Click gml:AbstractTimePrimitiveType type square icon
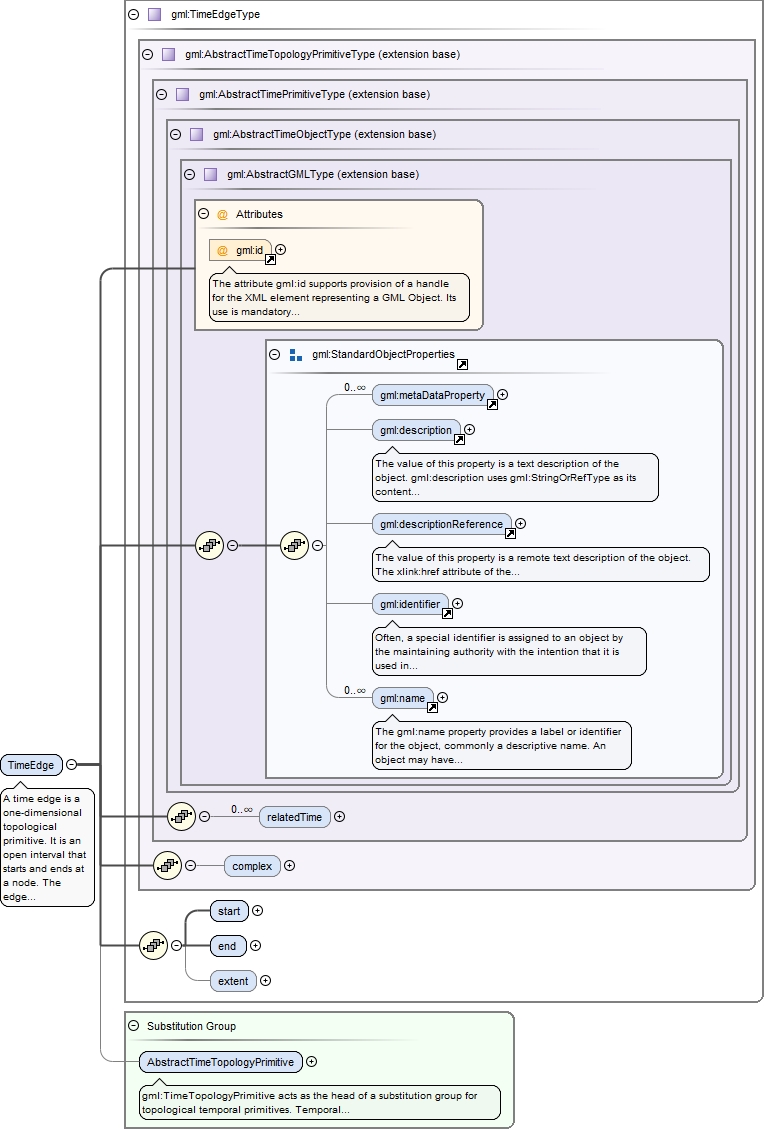 [x=182, y=94]
